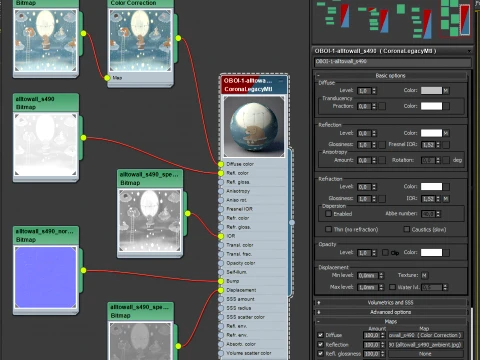480x360 pixels.
Task: Click the Volume scatter color input socket
Action: 221,353
